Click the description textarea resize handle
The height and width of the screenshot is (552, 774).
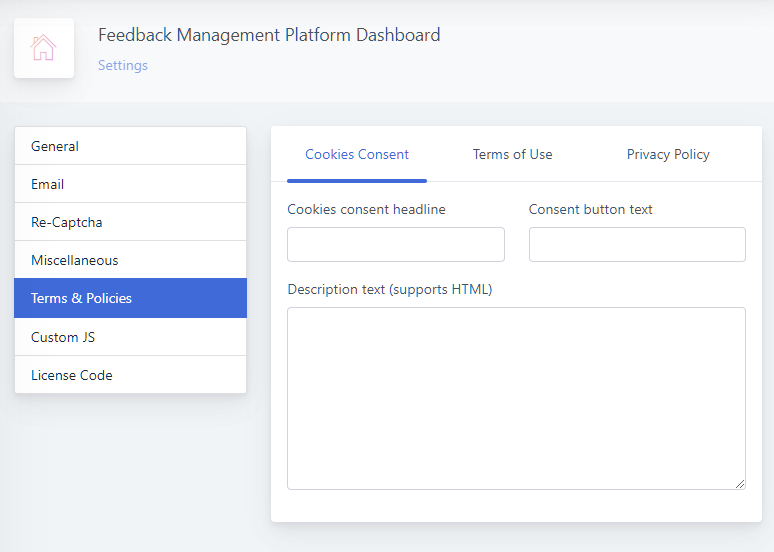pyautogui.click(x=740, y=484)
